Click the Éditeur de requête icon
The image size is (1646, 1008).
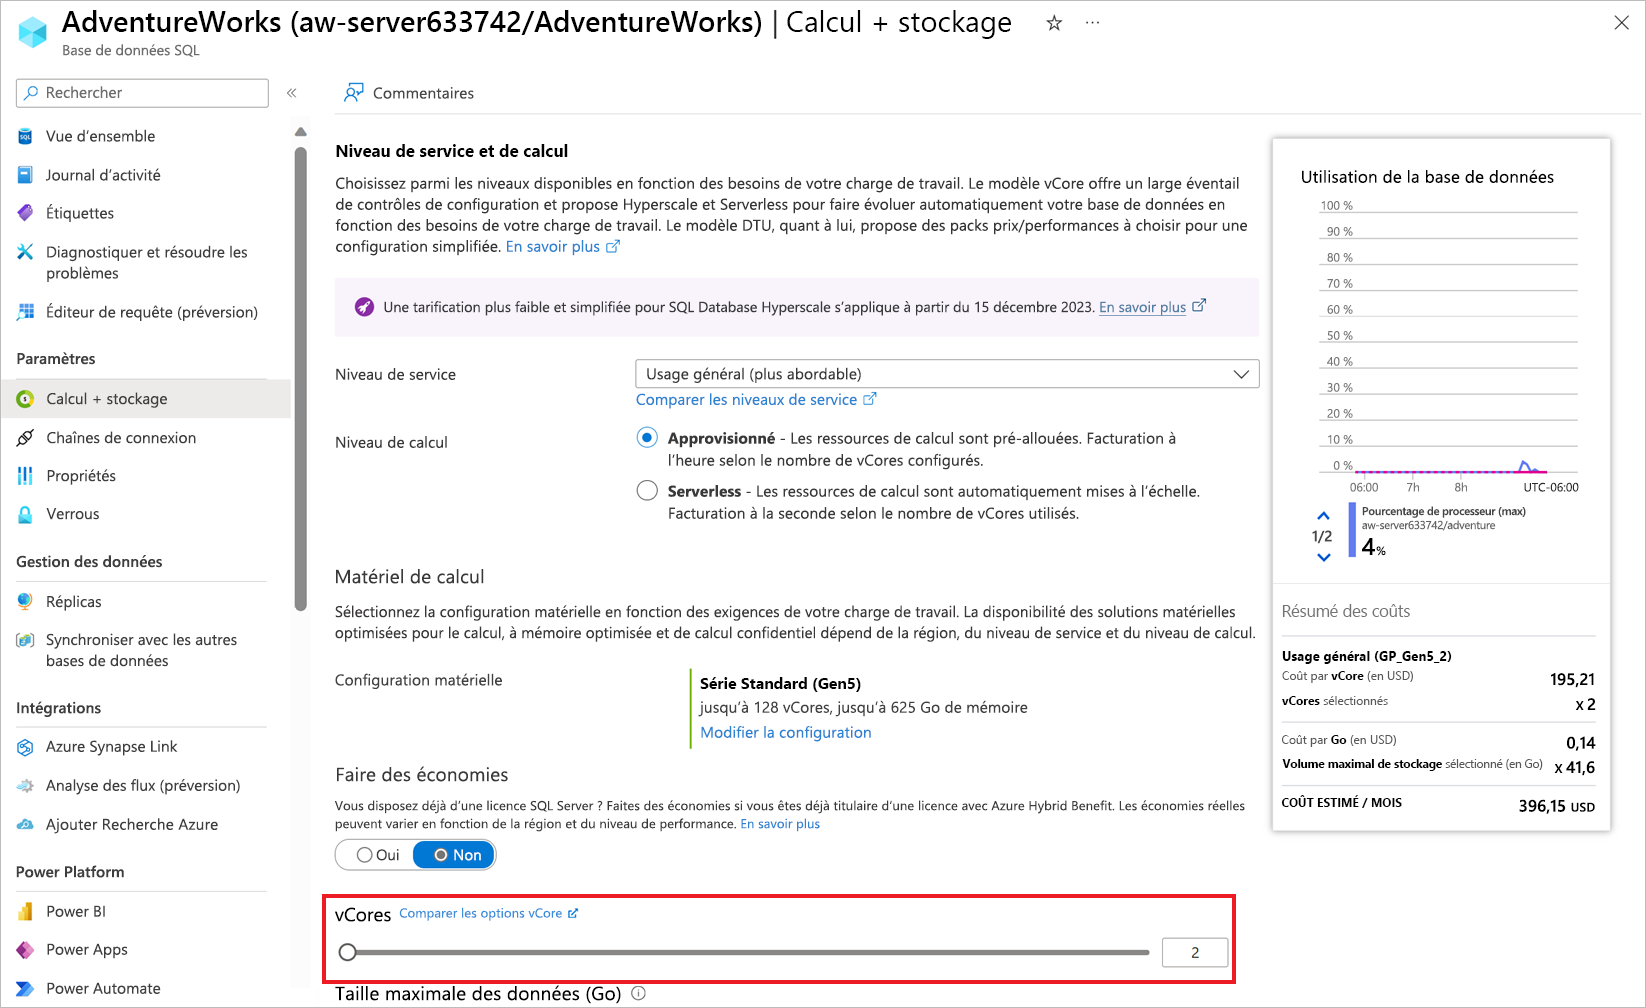click(26, 312)
